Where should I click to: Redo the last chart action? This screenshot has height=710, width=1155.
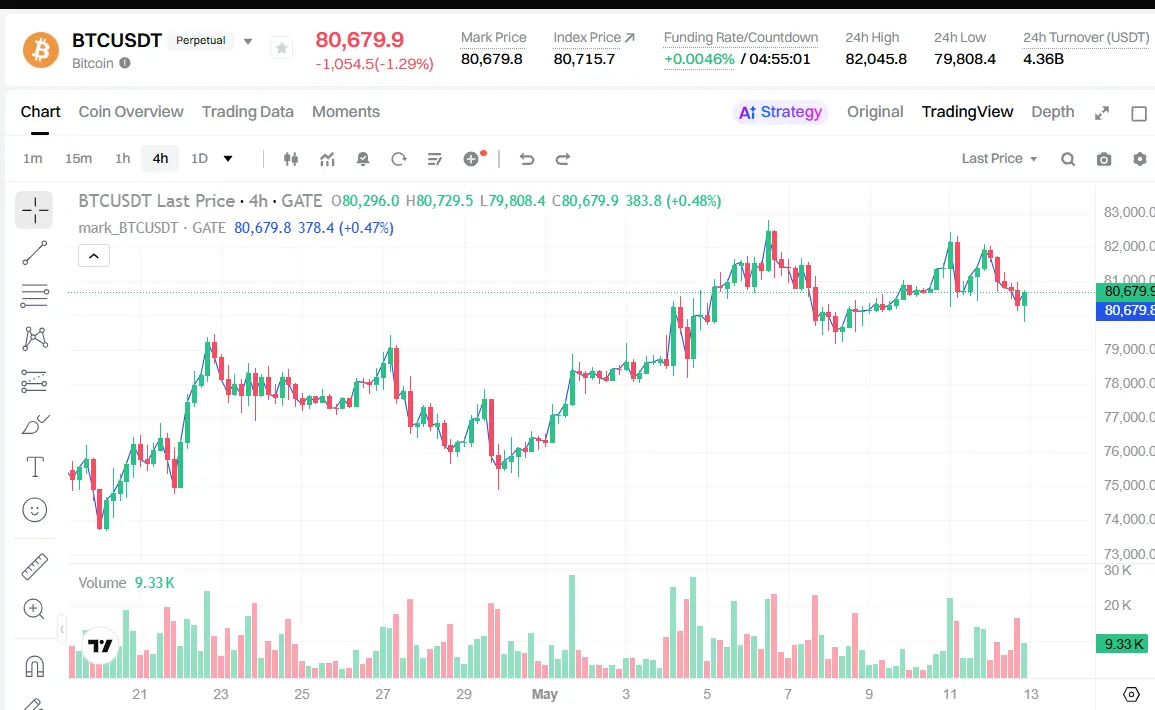(563, 159)
